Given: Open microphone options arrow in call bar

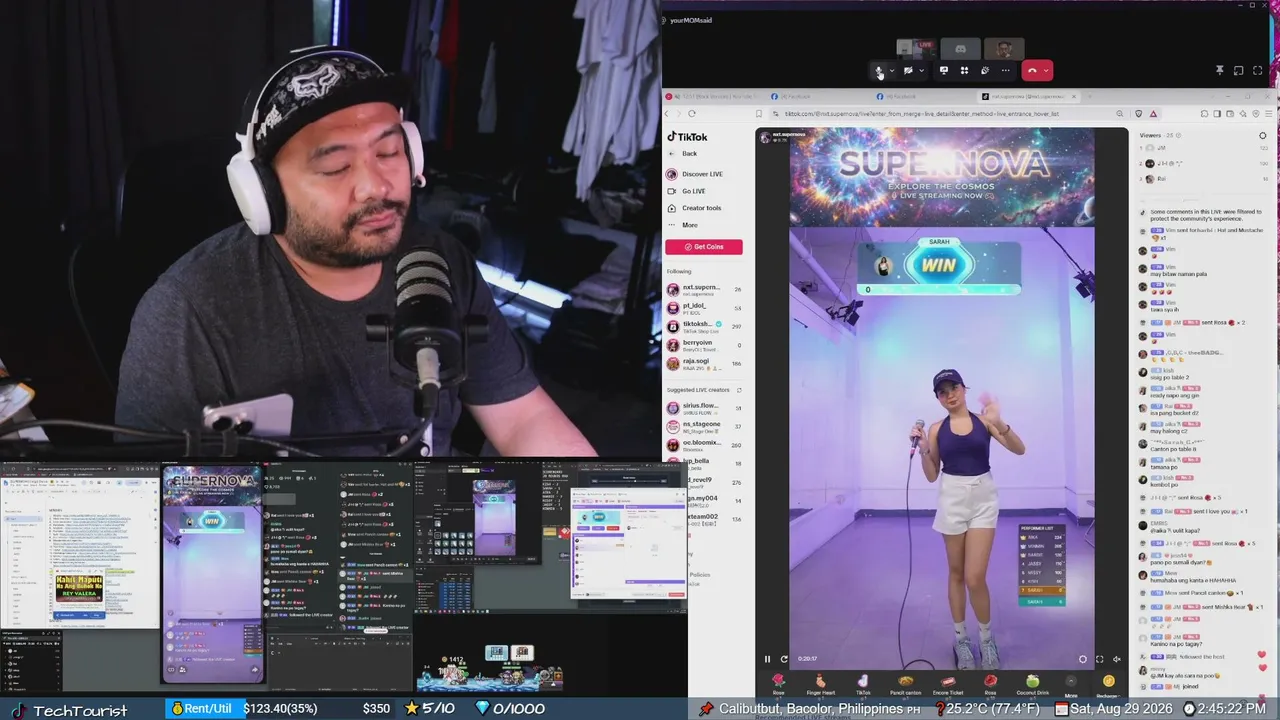Looking at the screenshot, I should click(891, 71).
